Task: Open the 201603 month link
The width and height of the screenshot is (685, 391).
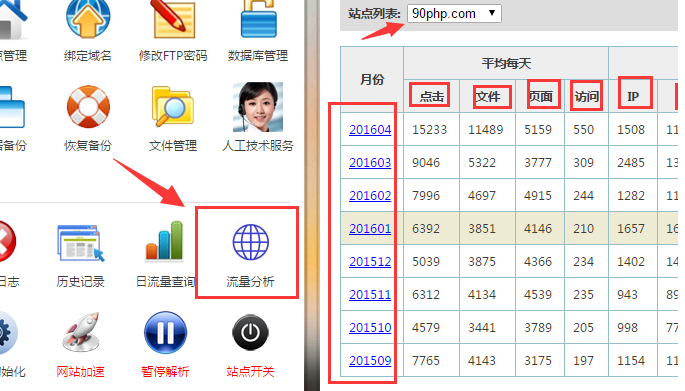Action: pyautogui.click(x=370, y=163)
